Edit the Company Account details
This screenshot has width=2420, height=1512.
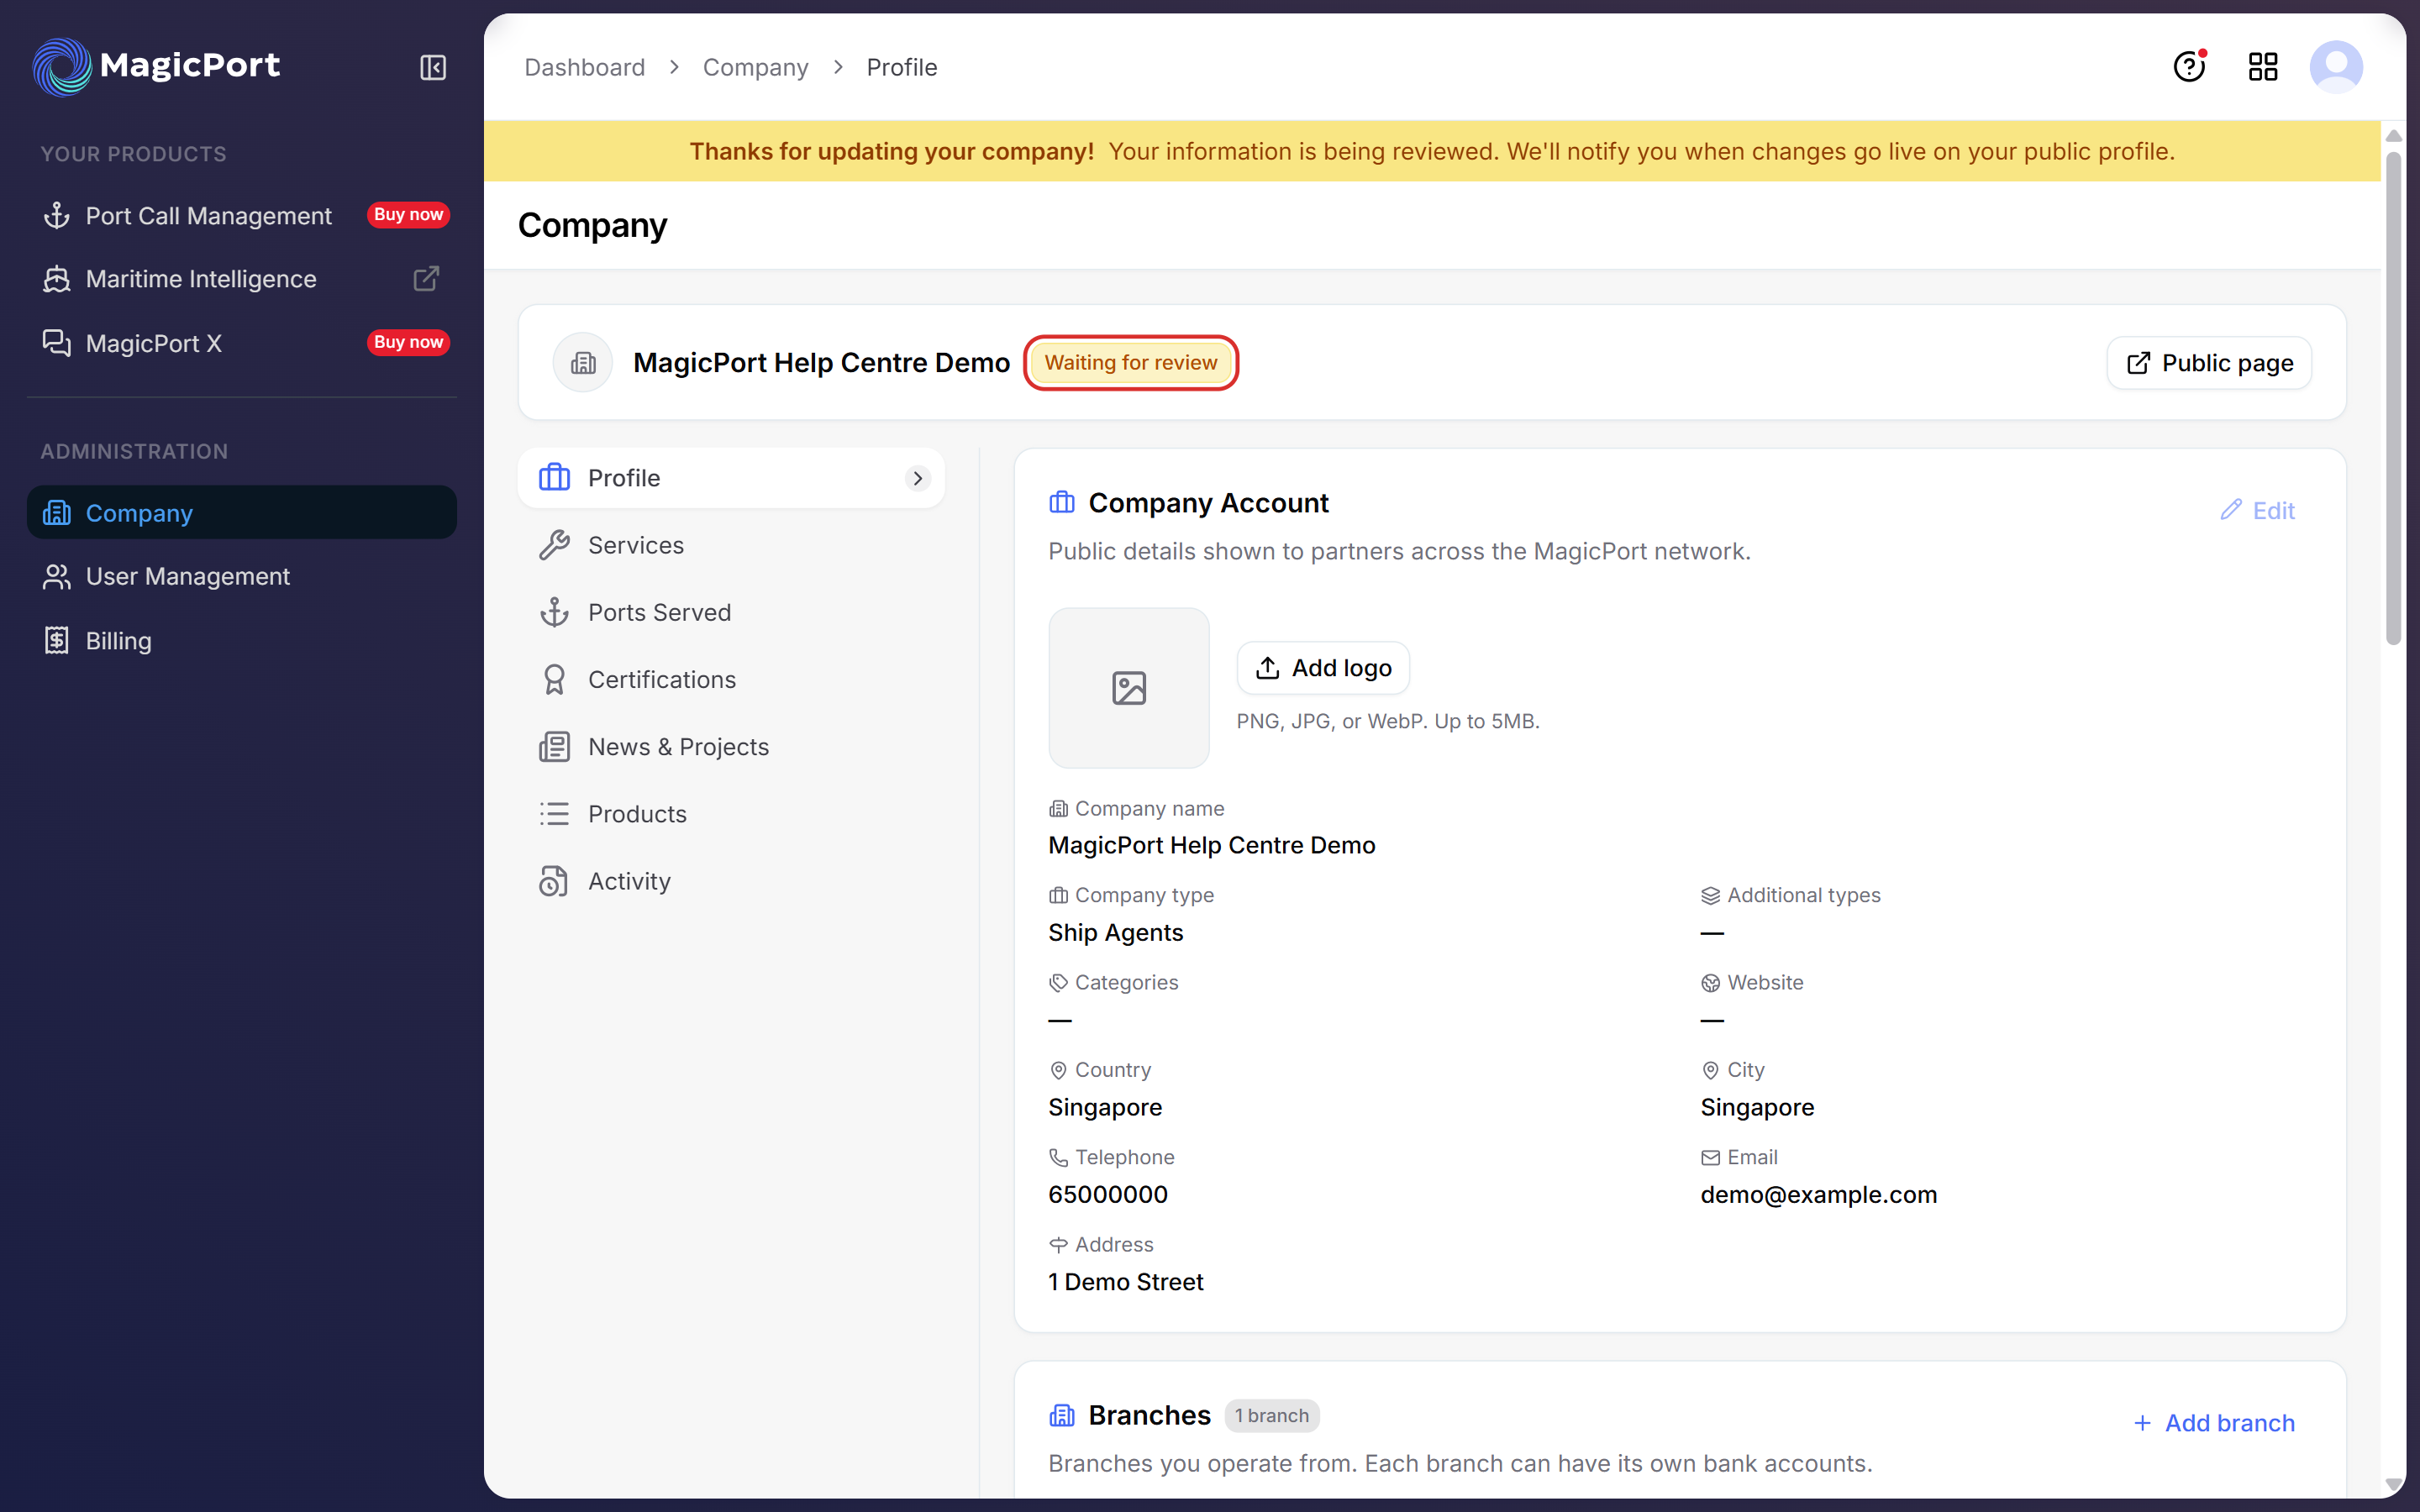(x=2257, y=510)
